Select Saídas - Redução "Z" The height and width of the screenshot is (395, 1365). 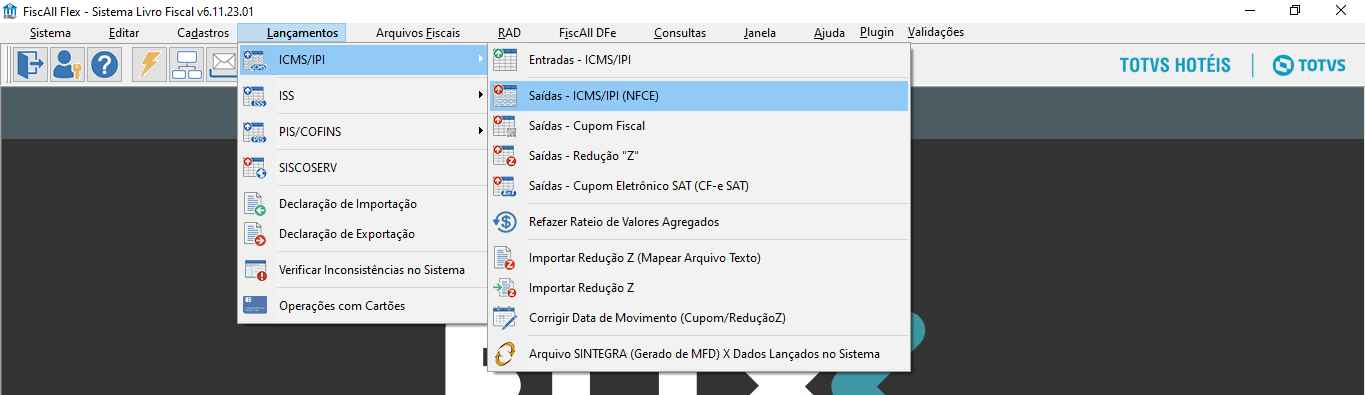(x=699, y=156)
